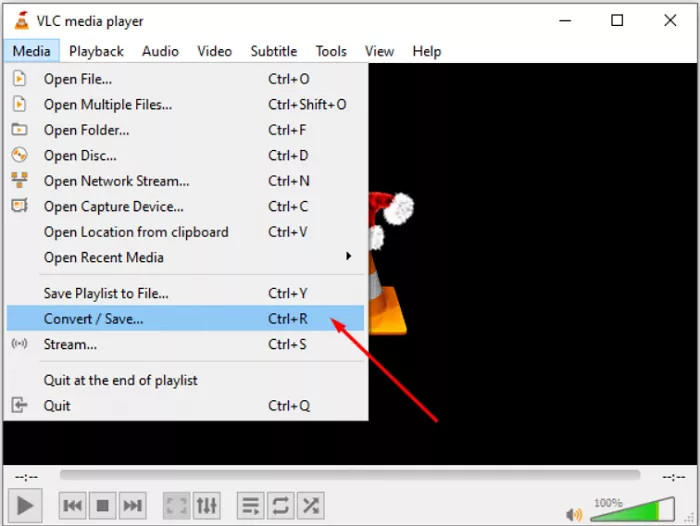Minimize the VLC window
Image resolution: width=700 pixels, height=526 pixels.
(565, 21)
